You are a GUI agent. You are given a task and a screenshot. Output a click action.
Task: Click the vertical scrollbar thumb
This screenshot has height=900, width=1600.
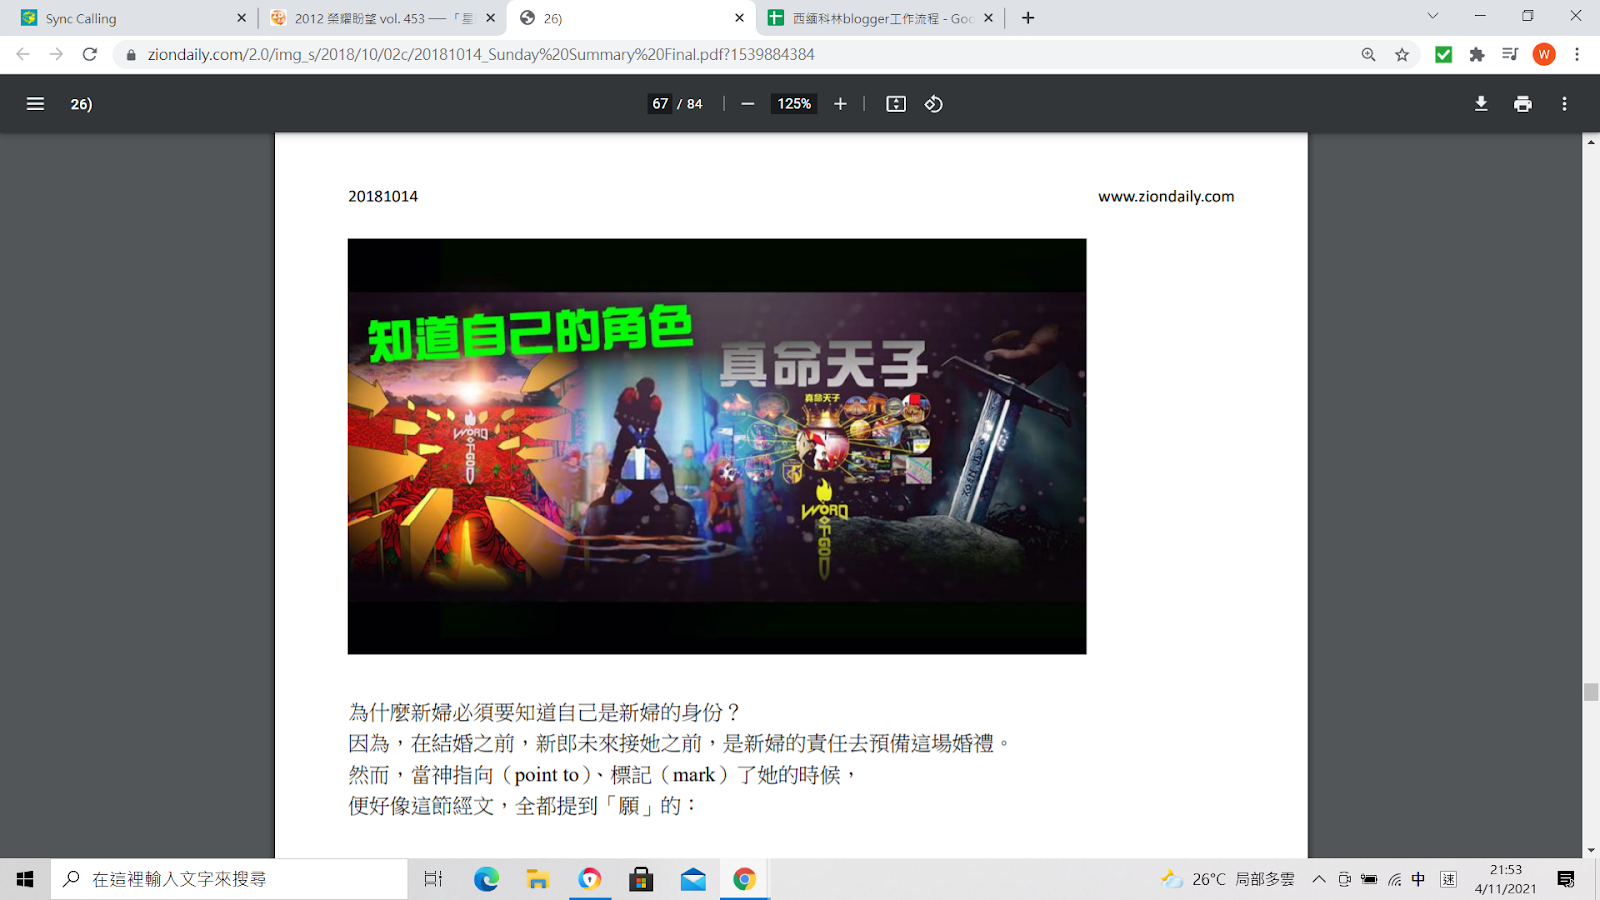pos(1591,692)
